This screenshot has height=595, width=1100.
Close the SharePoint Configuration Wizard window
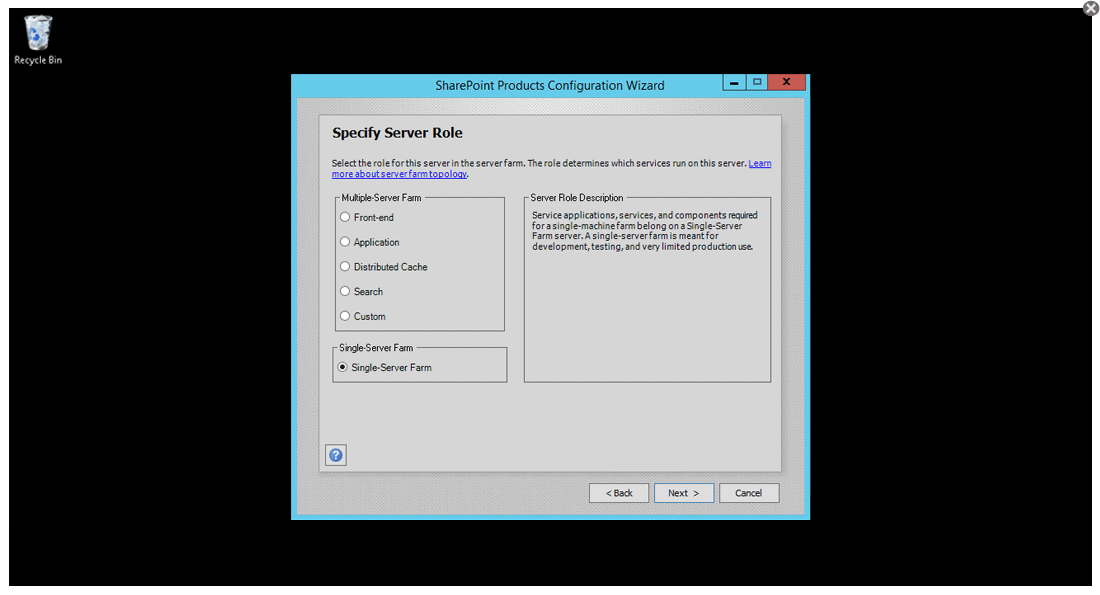[x=786, y=82]
